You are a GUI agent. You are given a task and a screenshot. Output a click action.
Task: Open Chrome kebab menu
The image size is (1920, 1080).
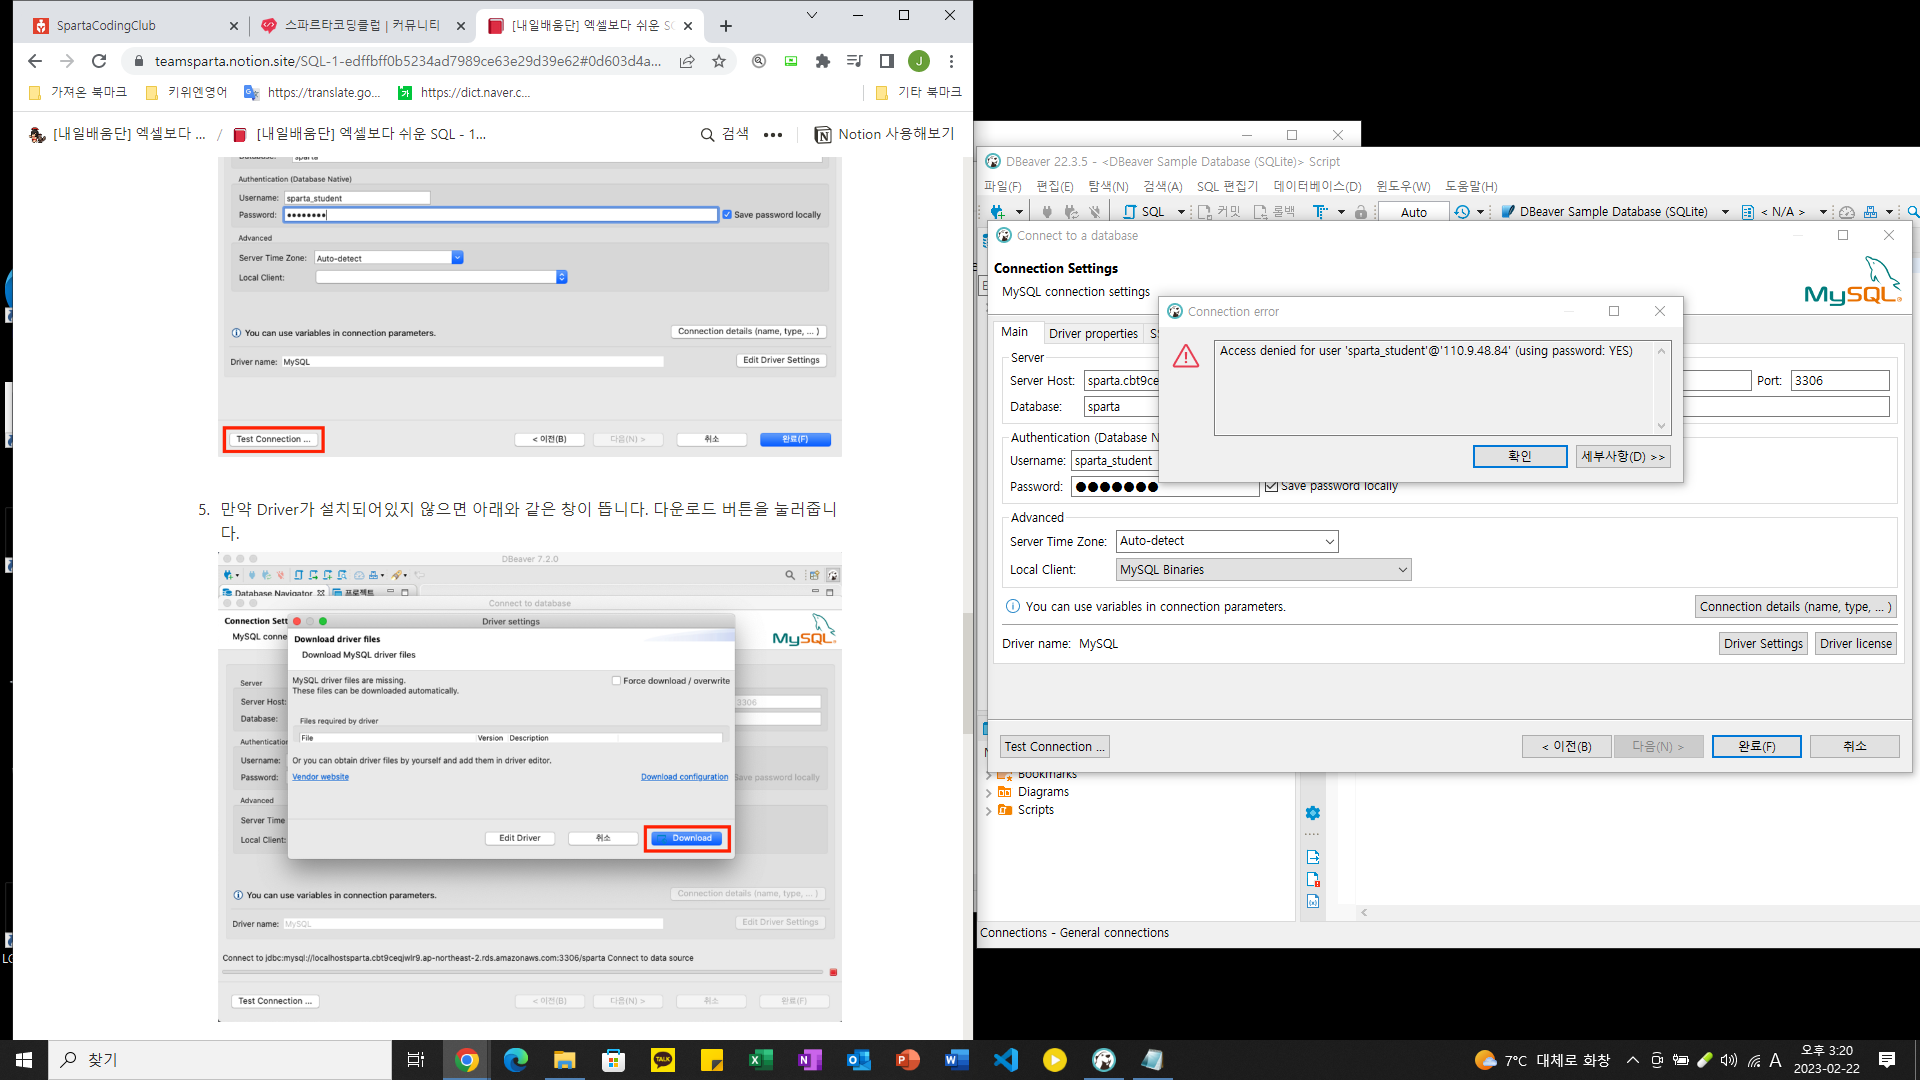click(x=952, y=61)
